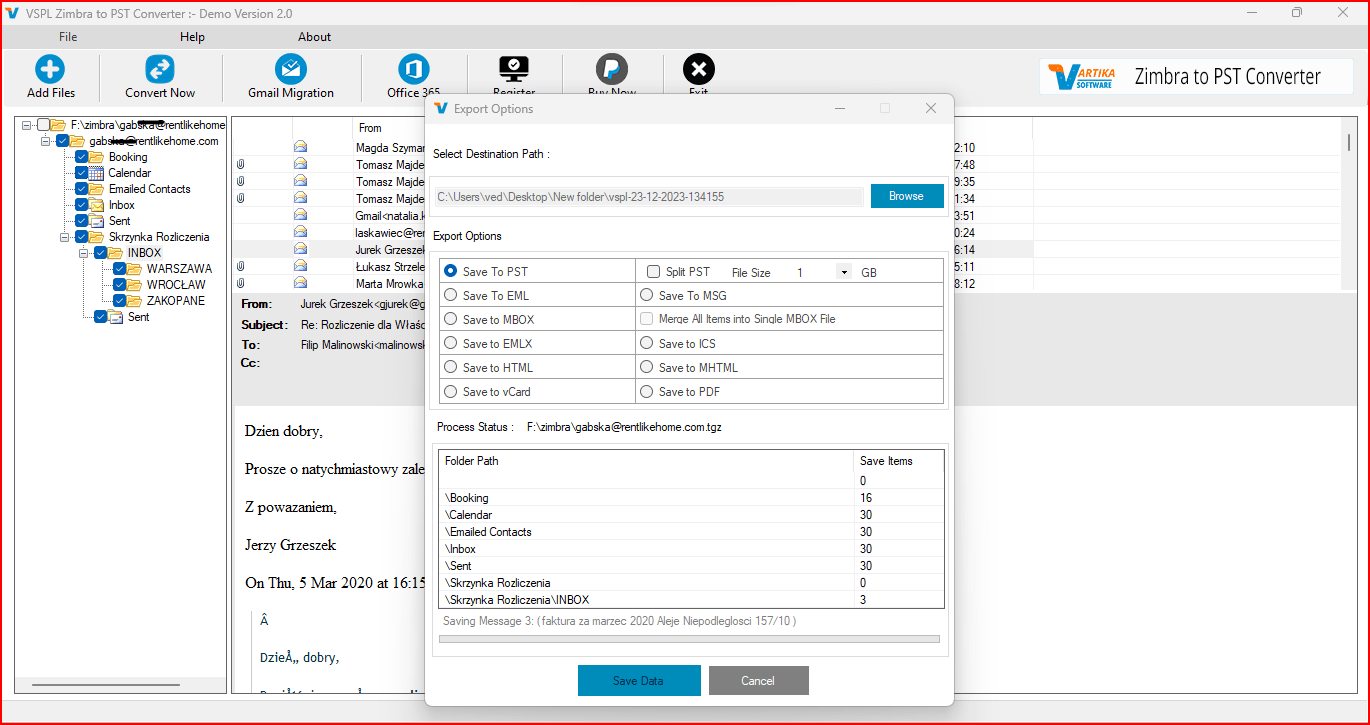Viewport: 1370px width, 725px height.
Task: Click the Buy Now PayPal icon
Action: (x=611, y=69)
